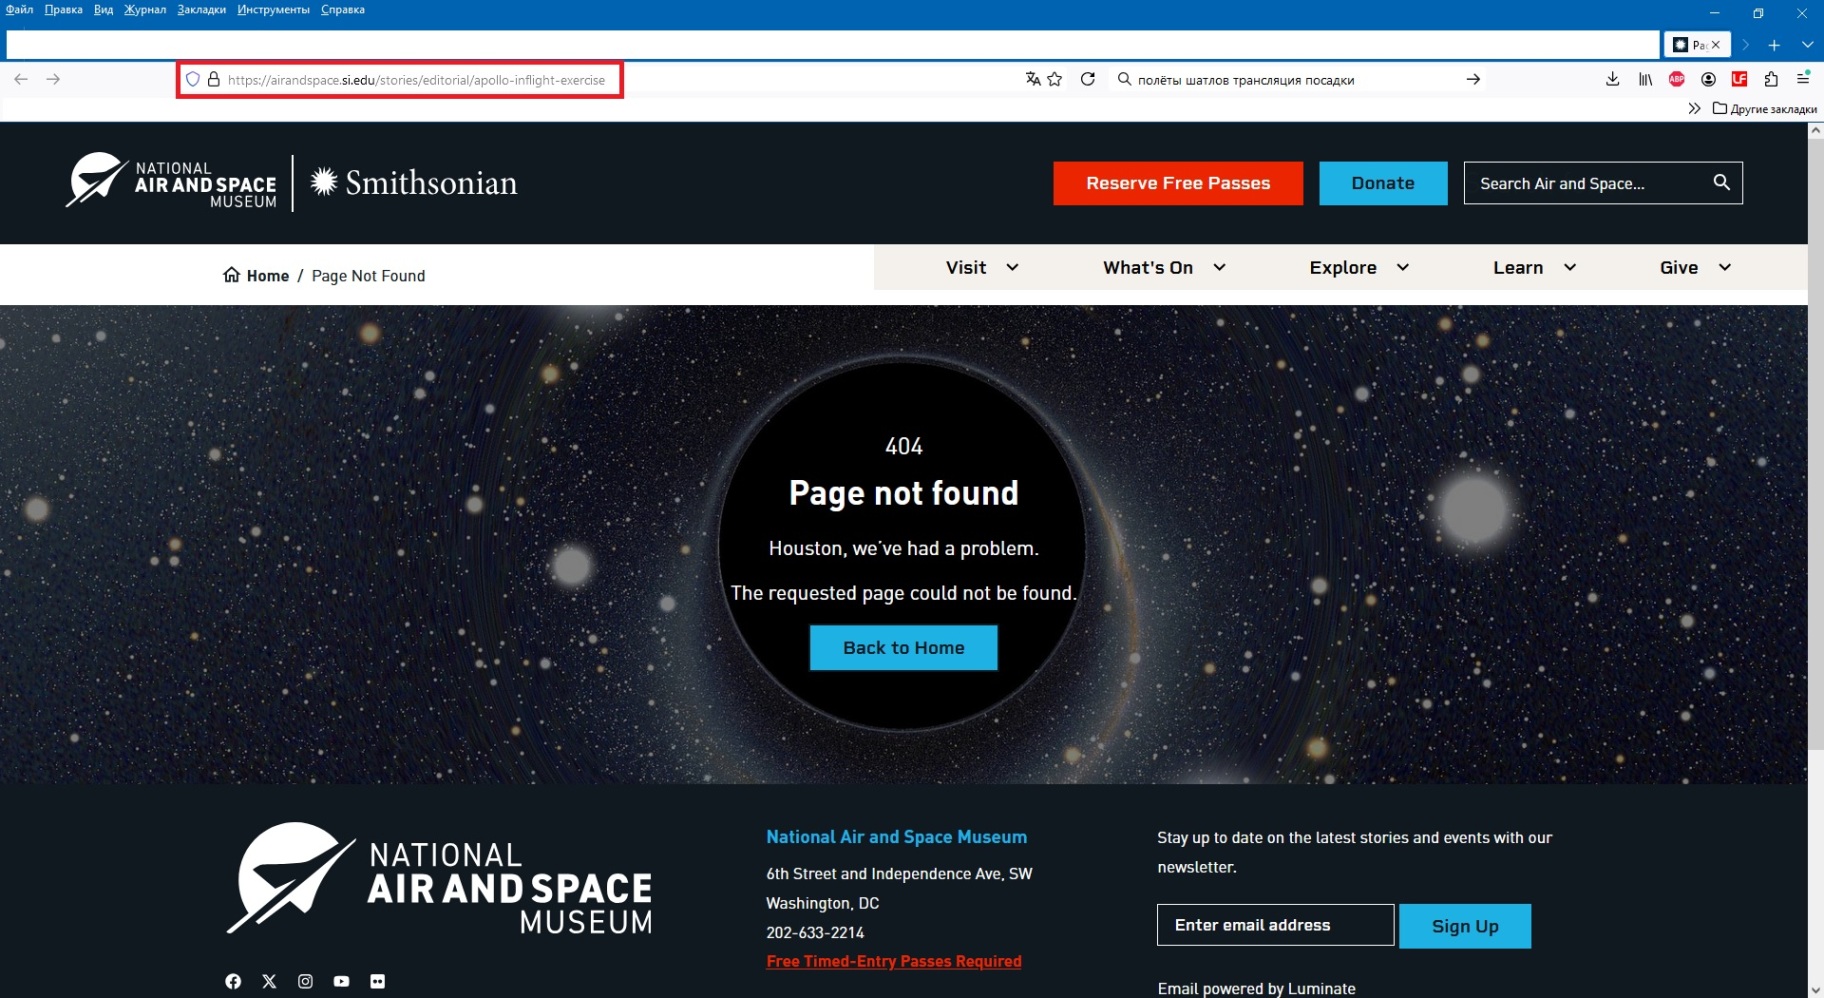Click the search engine magnifier in the browser search bar
1824x998 pixels.
tap(1124, 79)
